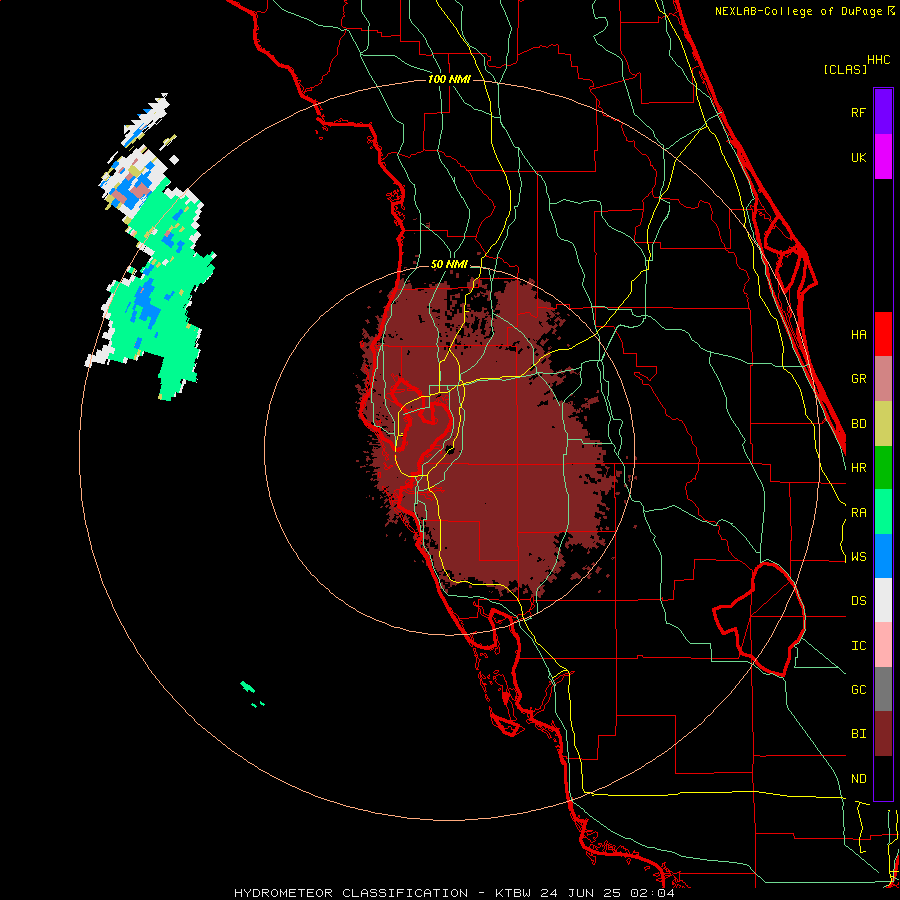Screen dimensions: 900x900
Task: Click the blue WS legend swatch
Action: pos(883,556)
